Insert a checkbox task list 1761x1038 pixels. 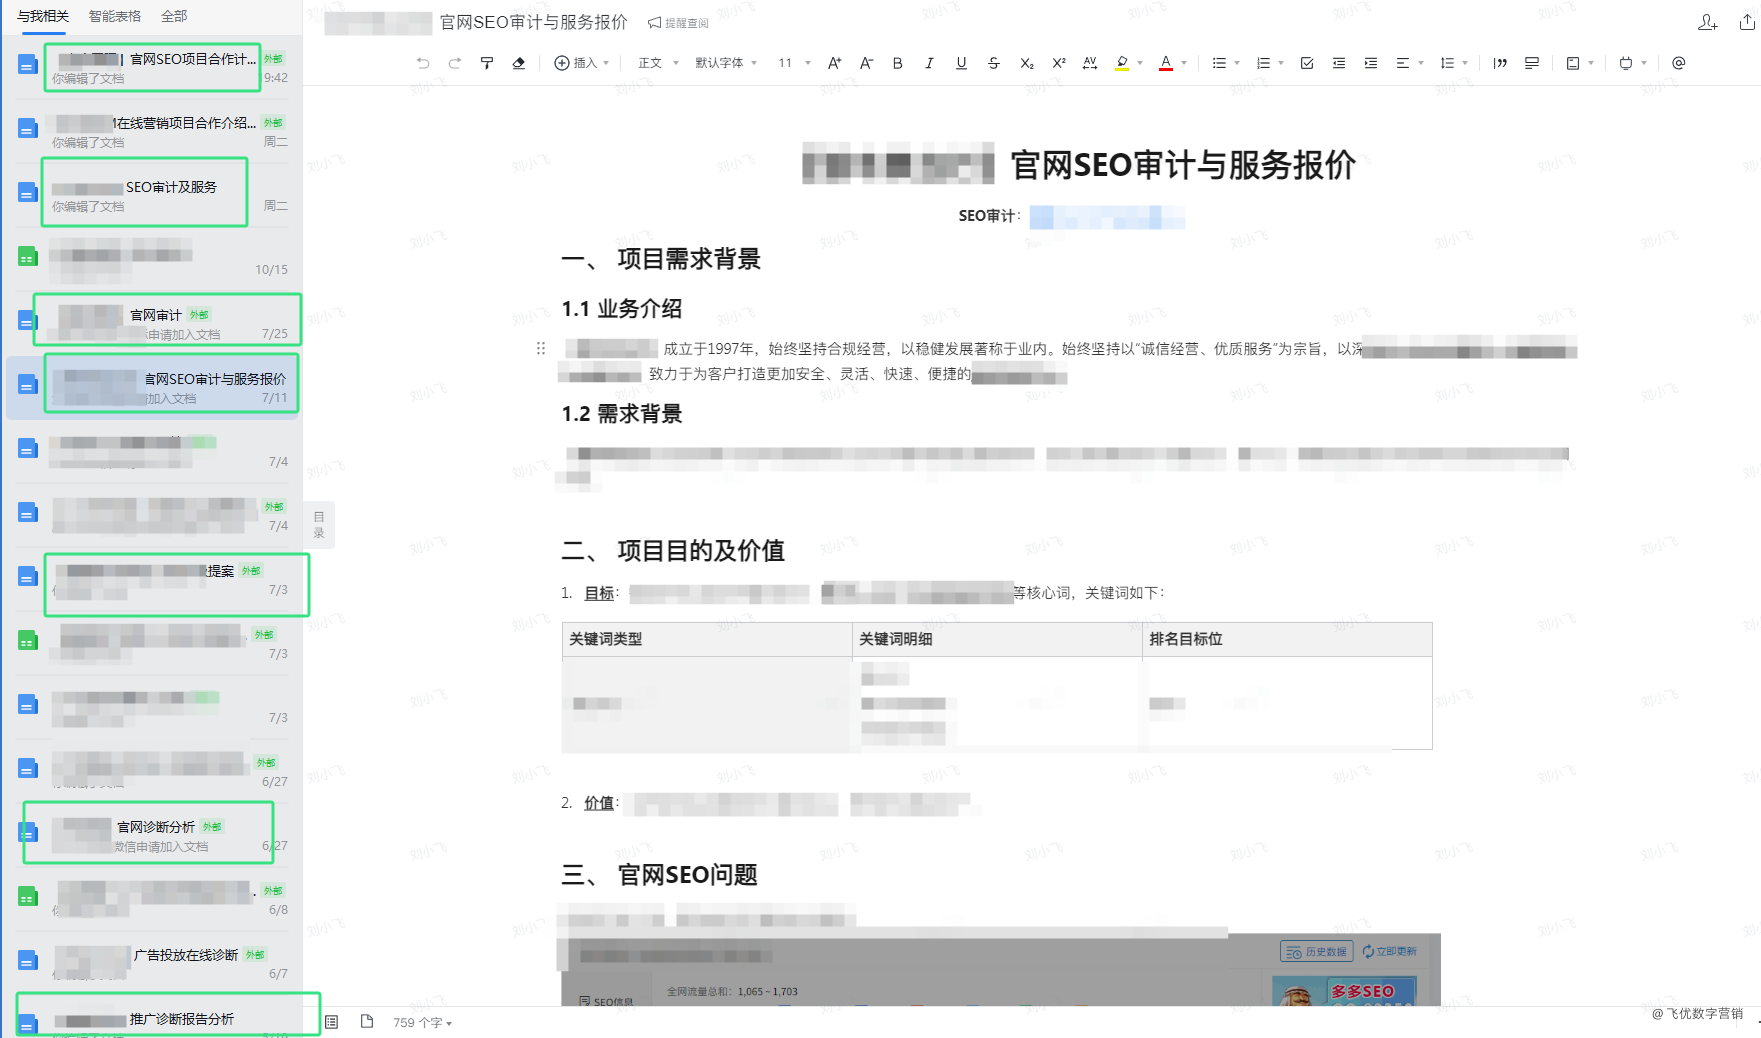1307,63
